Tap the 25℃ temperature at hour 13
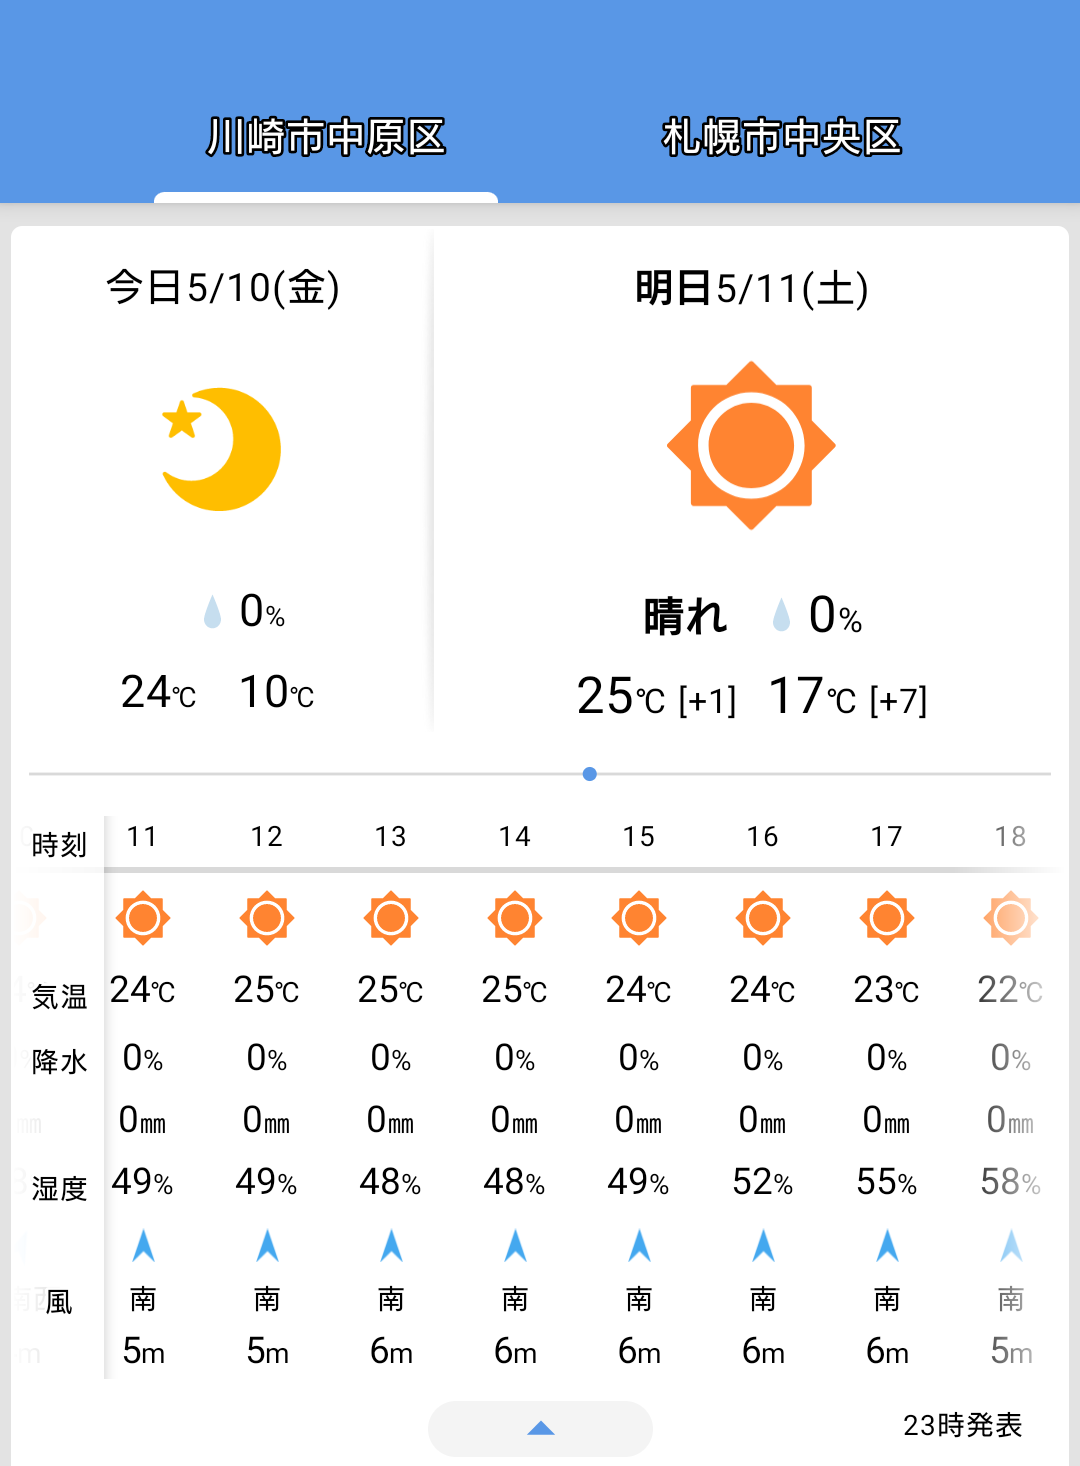Screen dimensions: 1080x1466 coord(391,990)
